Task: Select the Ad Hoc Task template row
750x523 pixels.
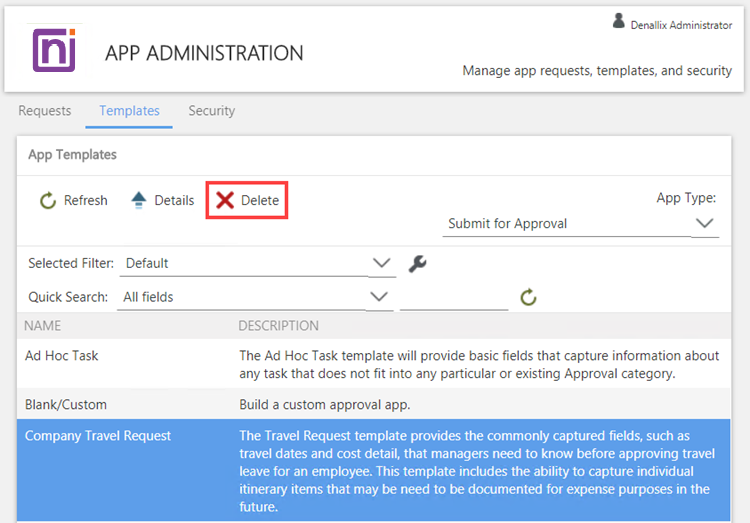Action: [x=62, y=355]
